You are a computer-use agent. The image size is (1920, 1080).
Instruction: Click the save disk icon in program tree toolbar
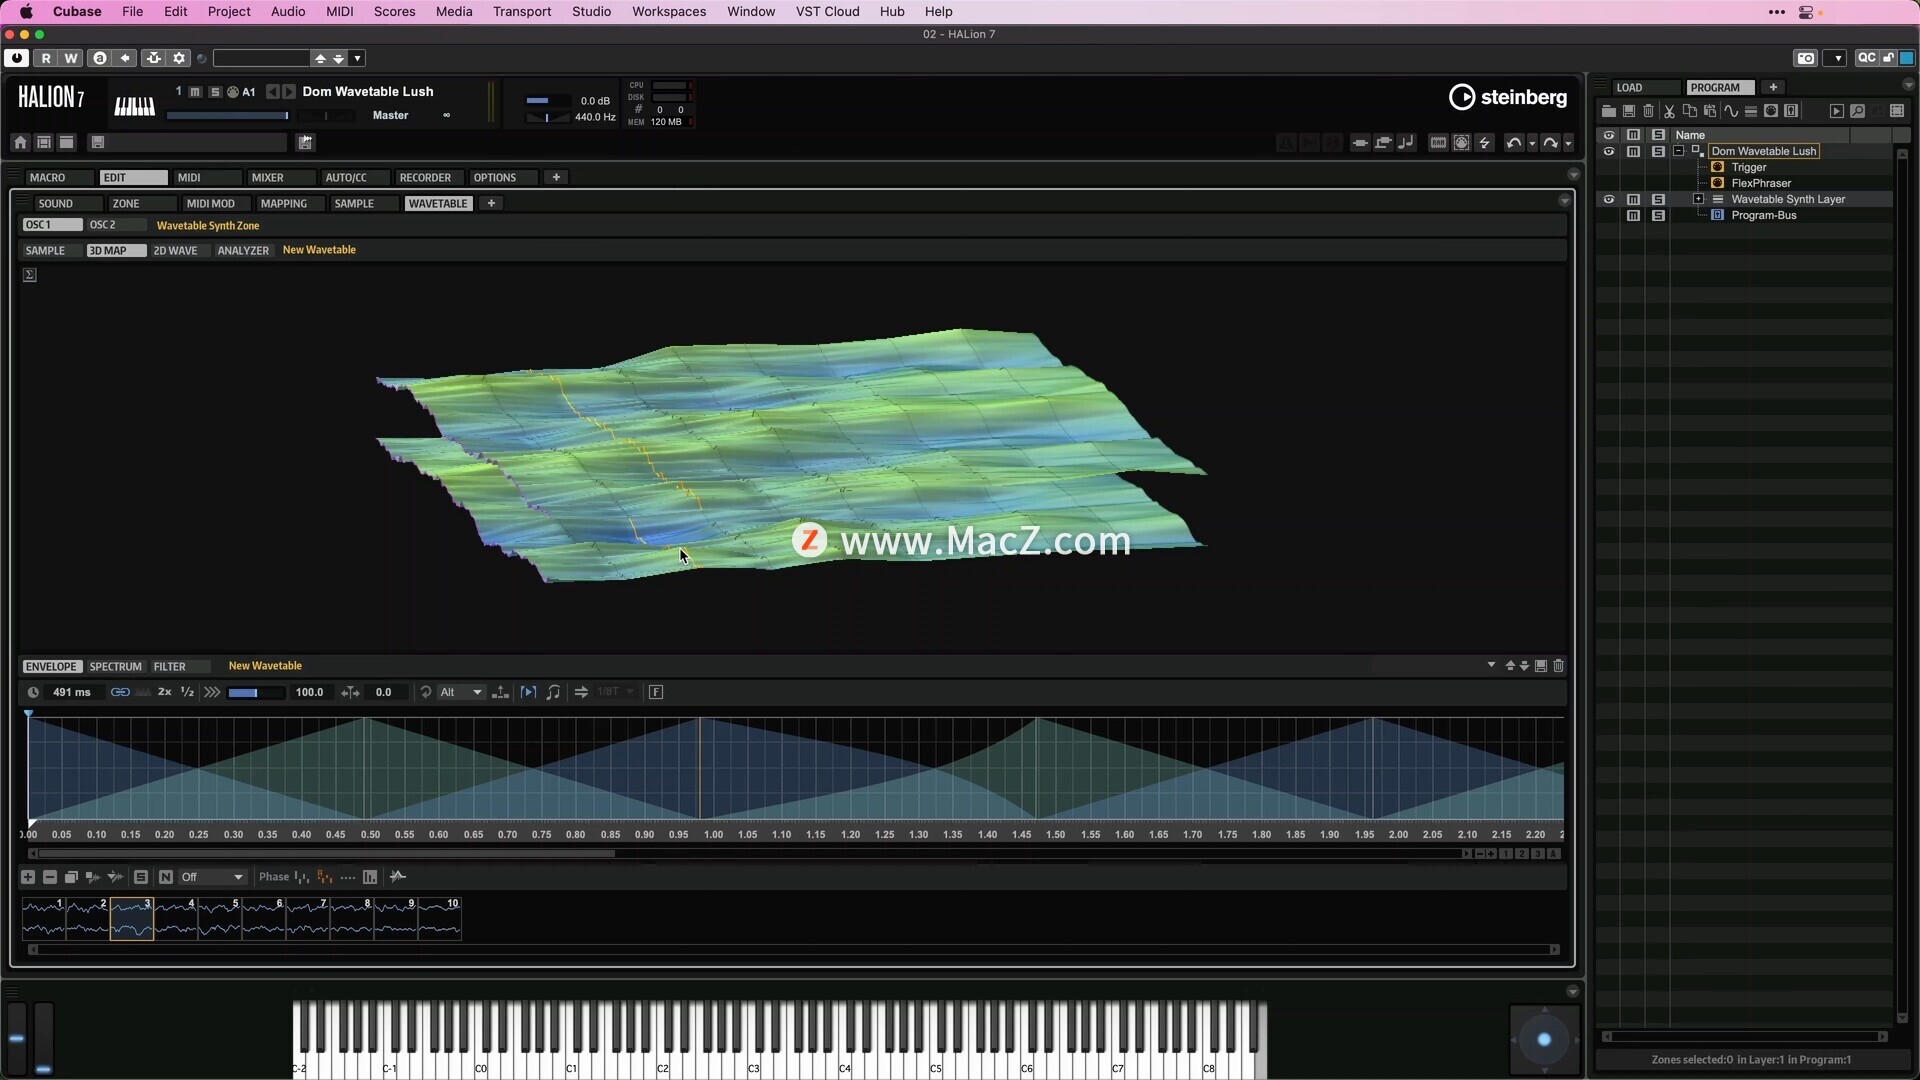(x=1629, y=111)
